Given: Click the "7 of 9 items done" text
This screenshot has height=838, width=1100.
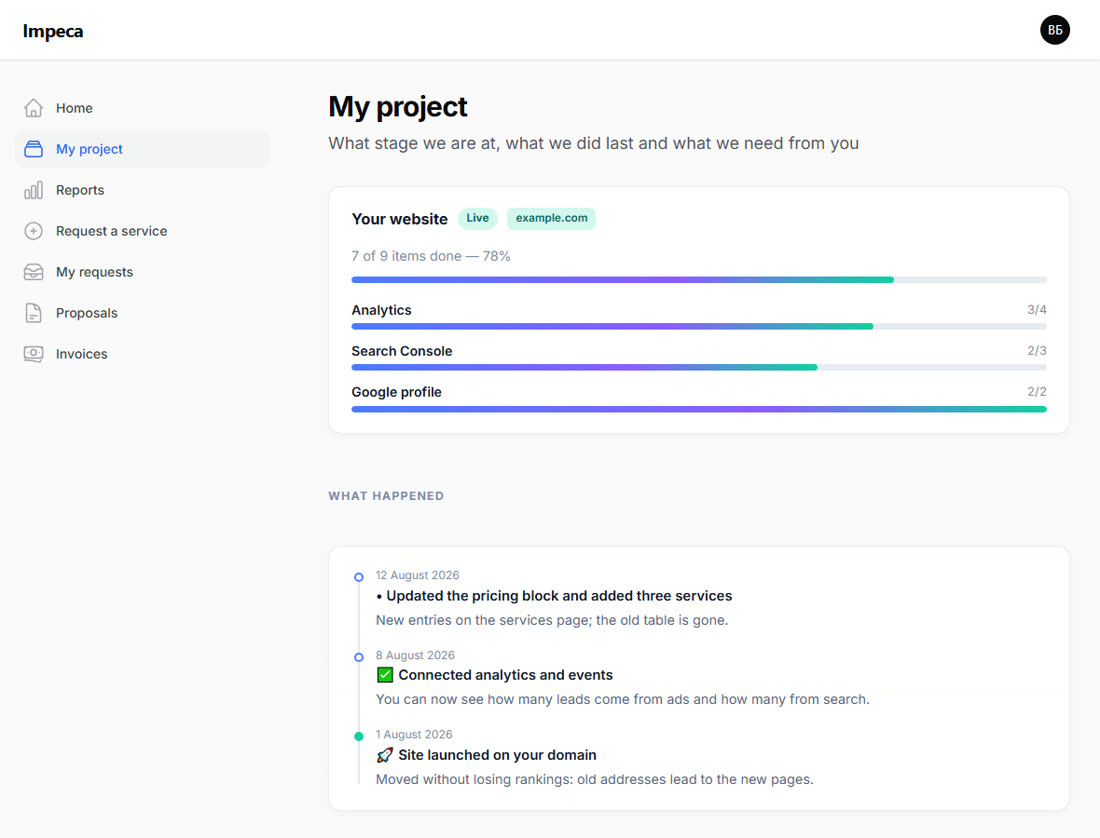Looking at the screenshot, I should (x=431, y=256).
